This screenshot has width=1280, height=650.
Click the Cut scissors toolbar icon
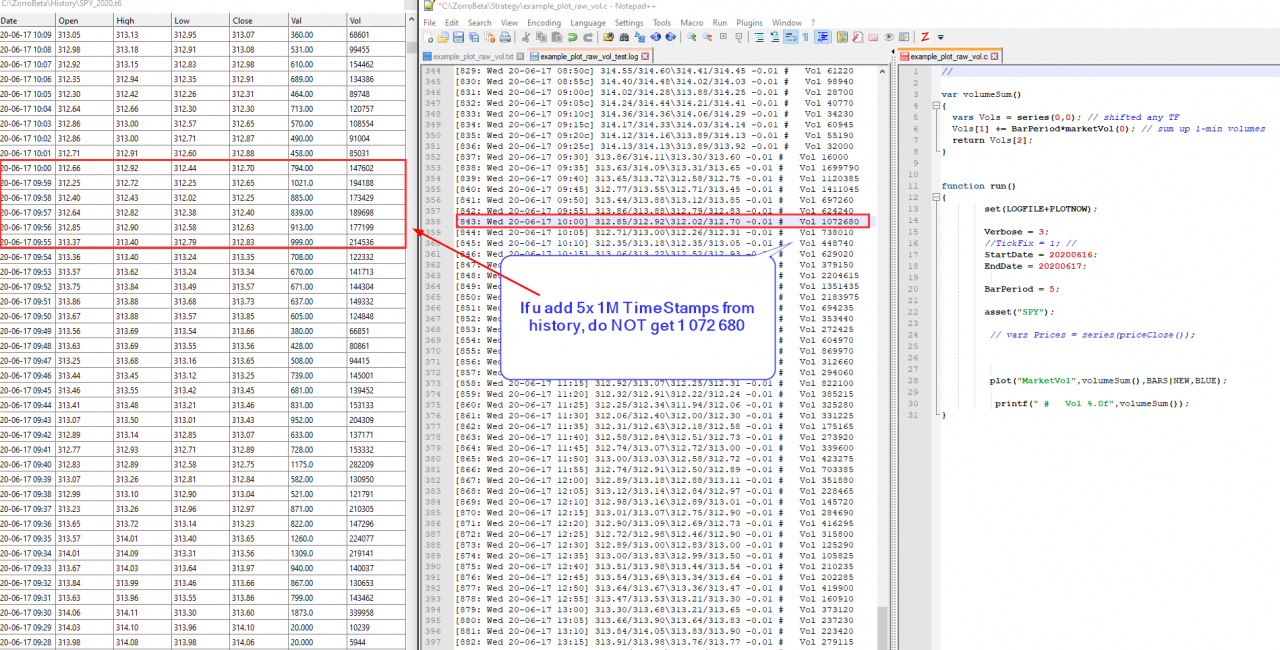(x=526, y=37)
